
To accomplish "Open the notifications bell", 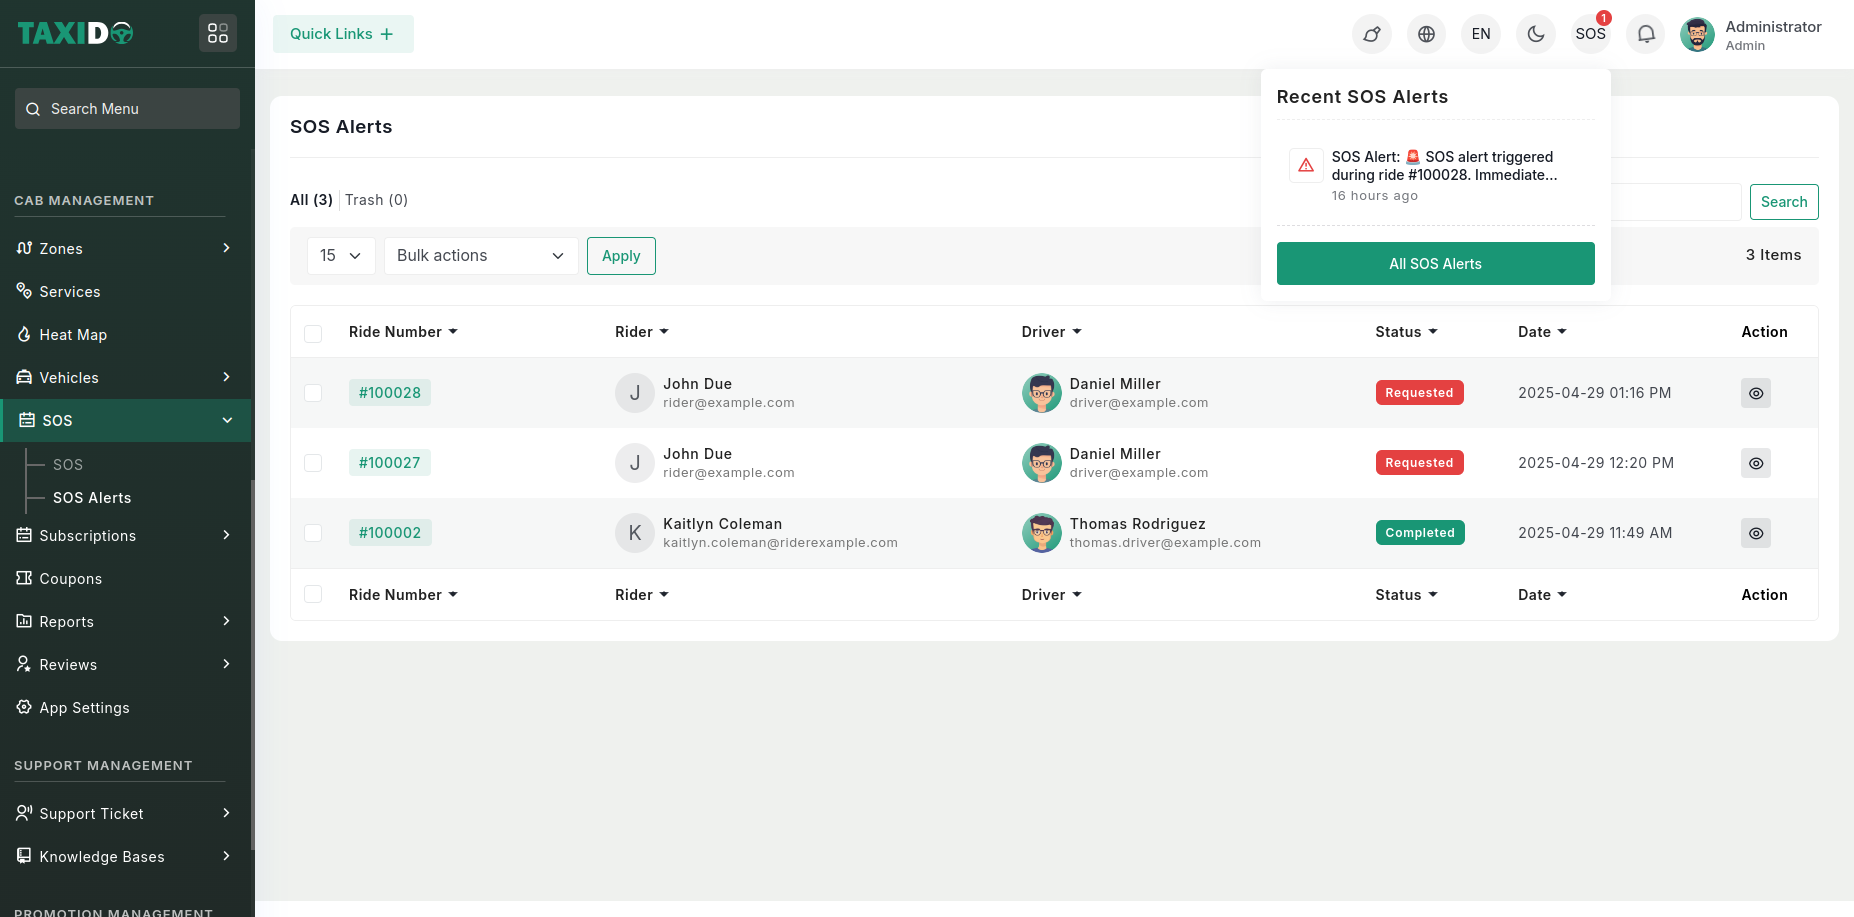I will (1645, 34).
